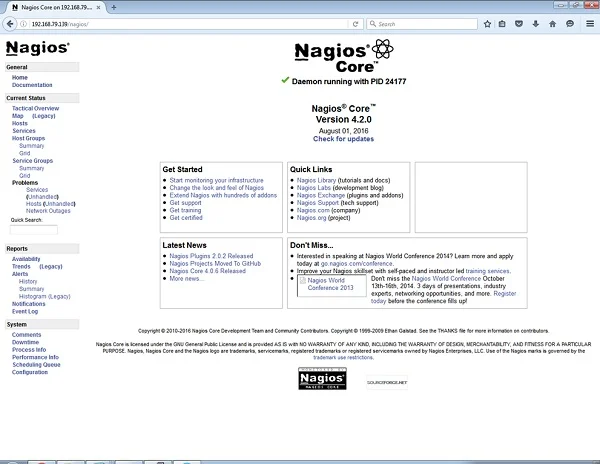Screen dimensions: 600x464
Task: Click the URL address bar
Action: coord(189,24)
